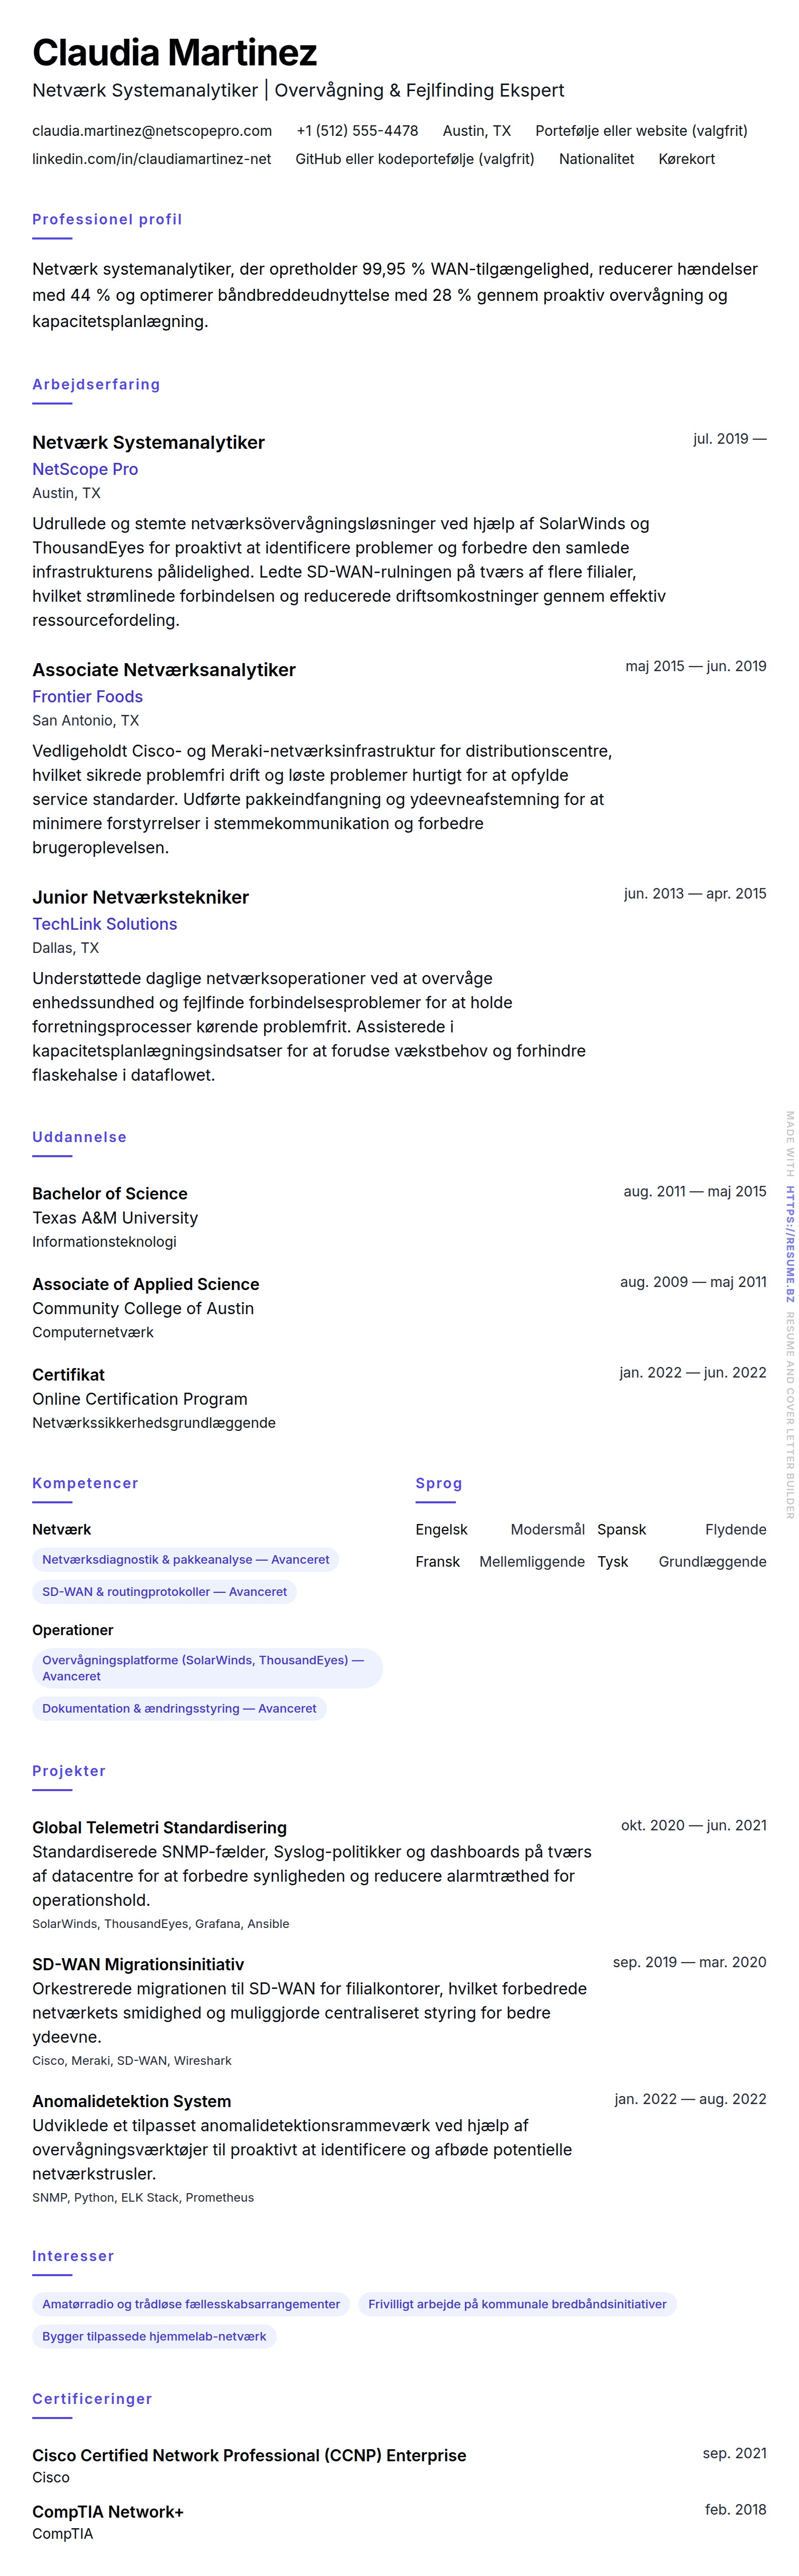Select the Amatørradio interest tag

(x=191, y=2304)
